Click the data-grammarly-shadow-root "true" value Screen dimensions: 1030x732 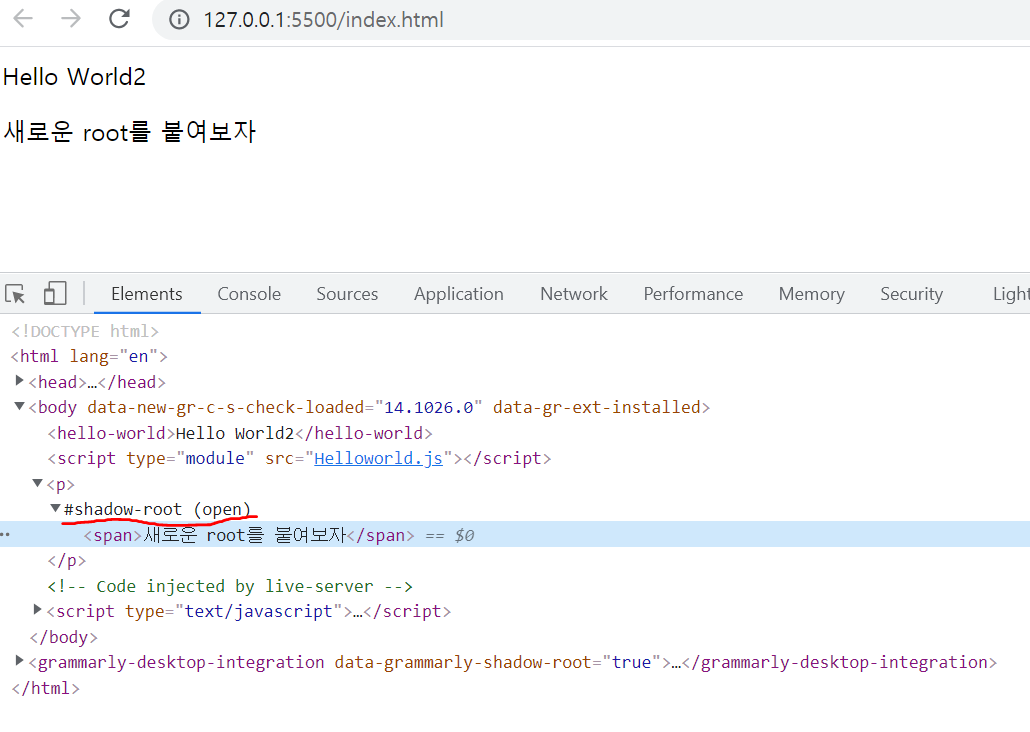point(631,662)
